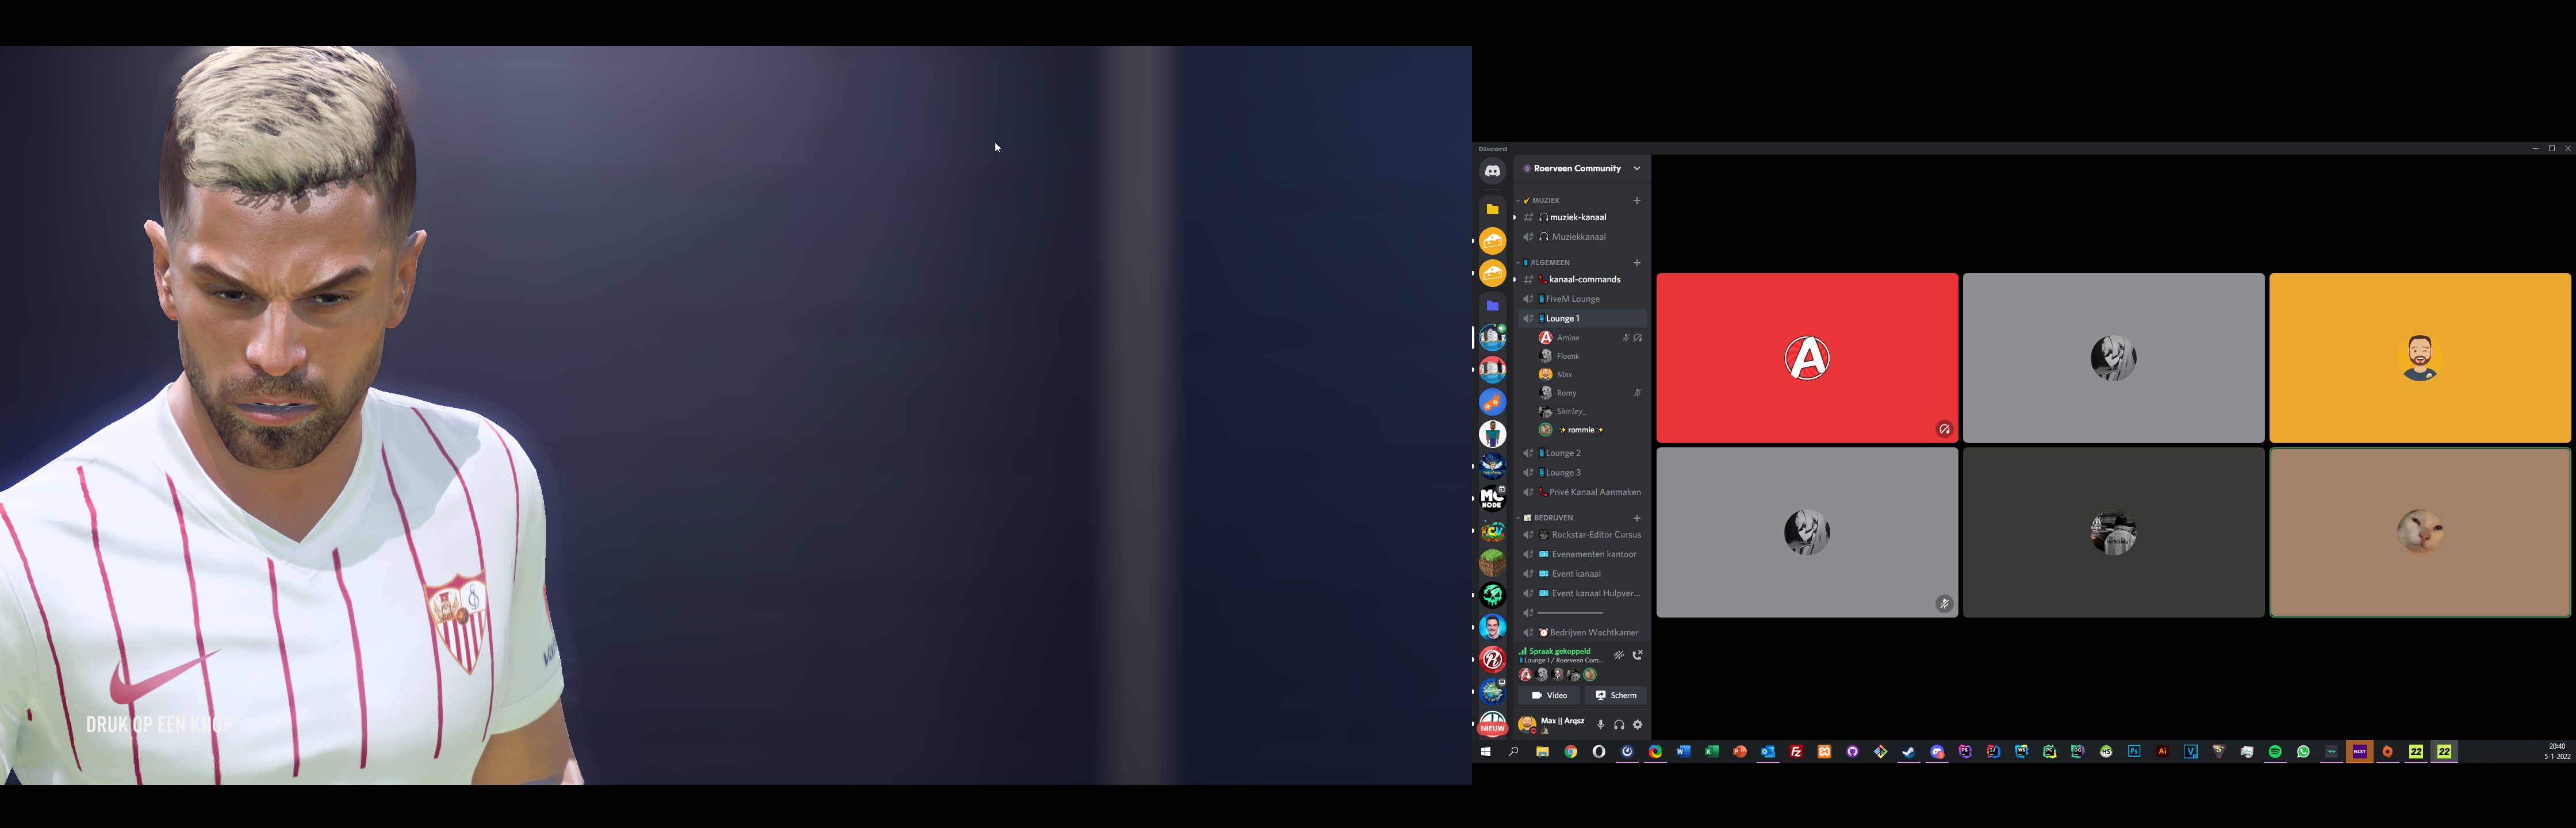The width and height of the screenshot is (2576, 828).
Task: Open user settings gear icon
Action: [x=1637, y=725]
